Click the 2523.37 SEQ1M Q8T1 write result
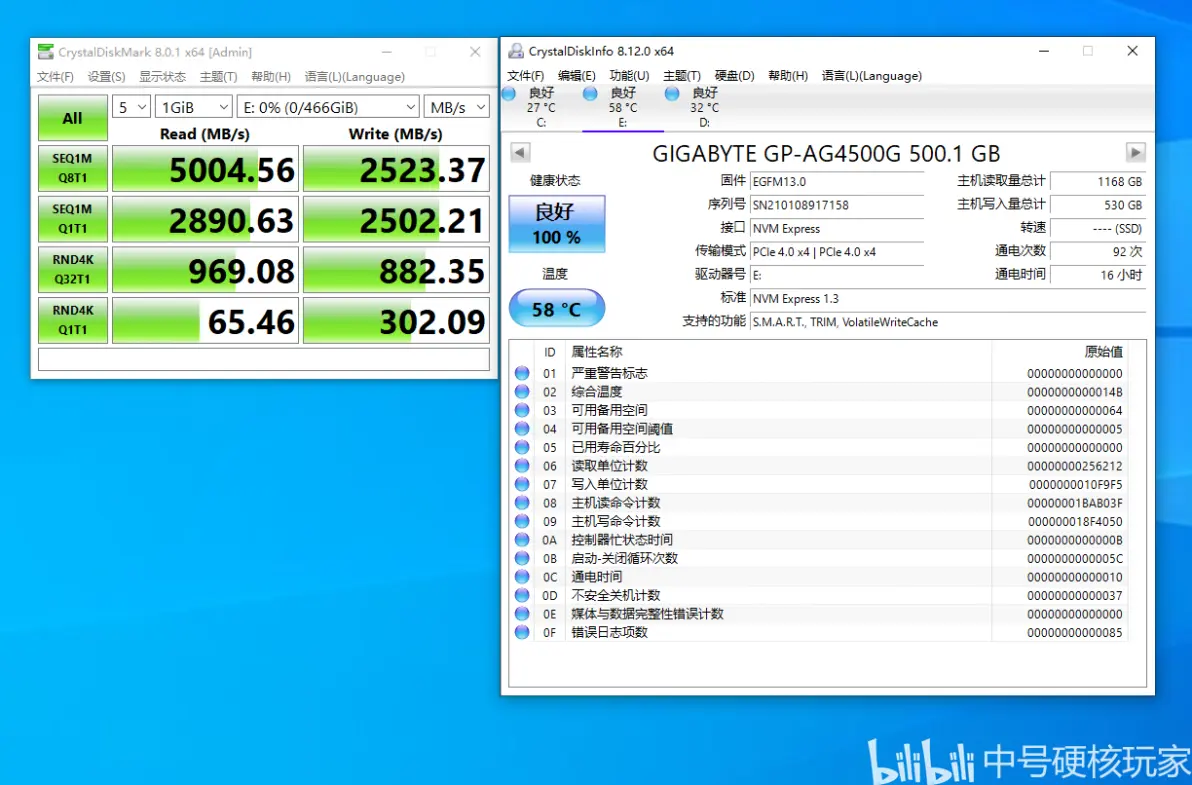Image resolution: width=1192 pixels, height=785 pixels. [x=396, y=169]
